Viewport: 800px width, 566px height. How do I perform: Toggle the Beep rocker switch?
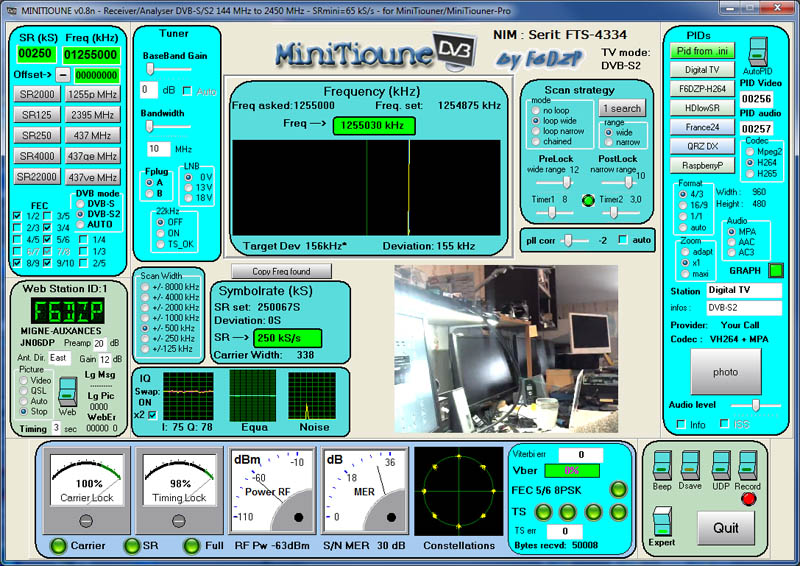[662, 465]
